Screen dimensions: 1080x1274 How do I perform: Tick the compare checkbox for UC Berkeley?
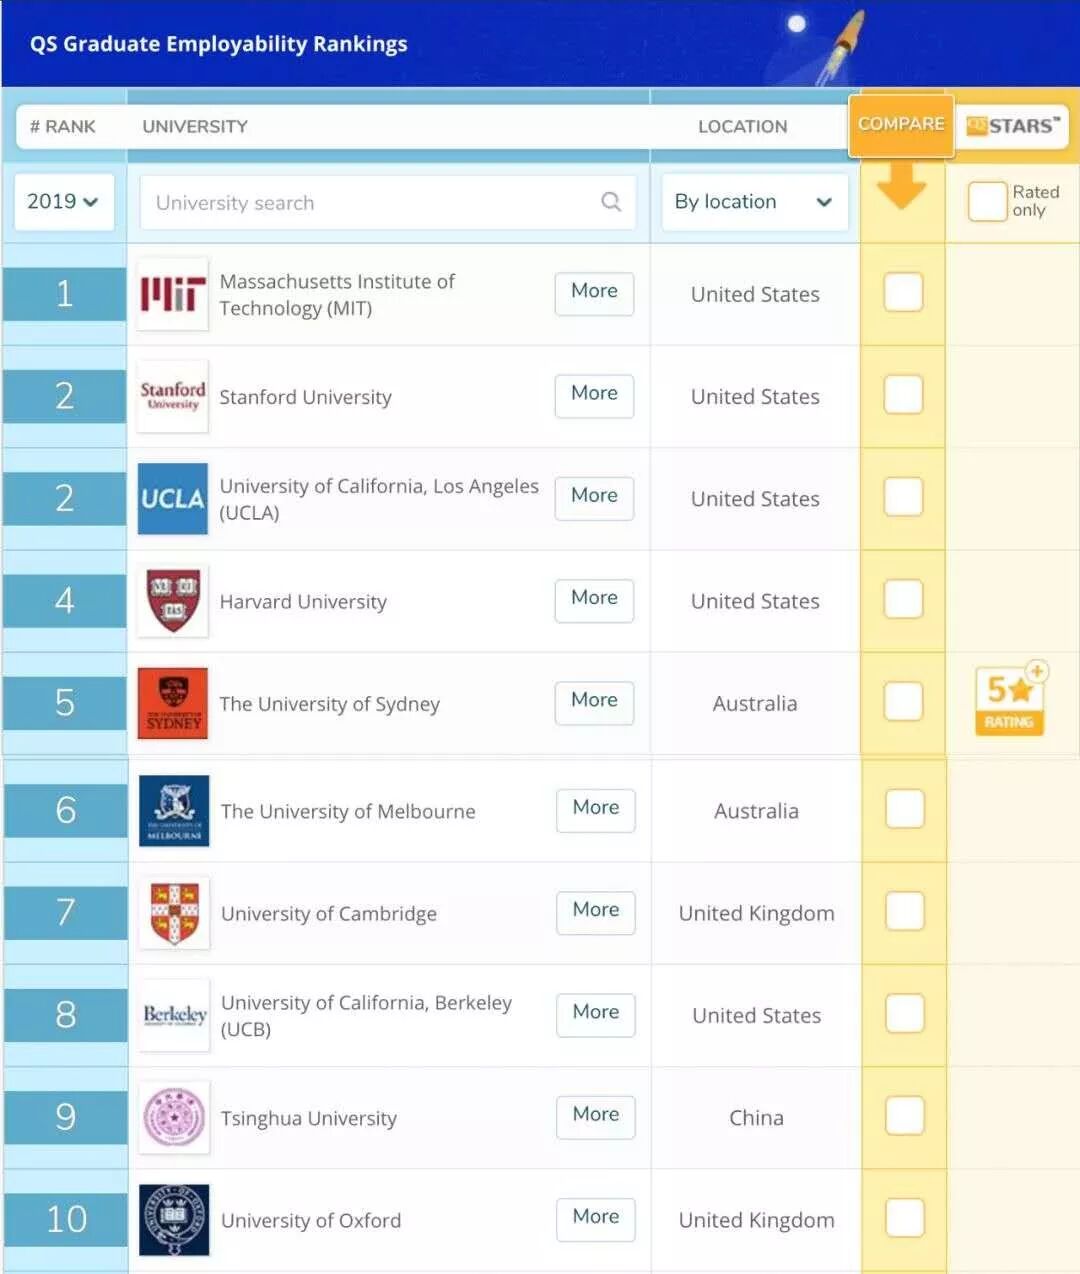click(x=905, y=1013)
